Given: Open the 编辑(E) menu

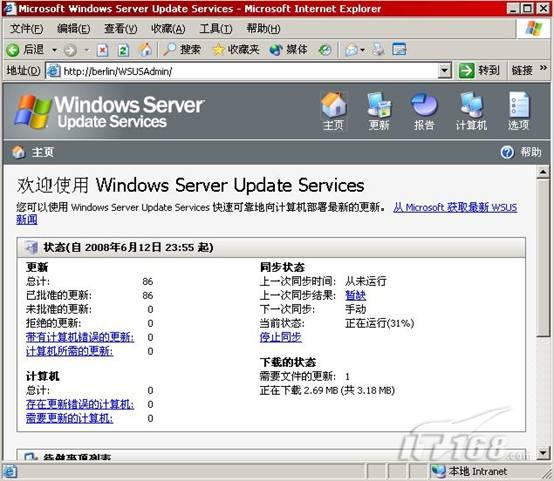Looking at the screenshot, I should [73, 29].
